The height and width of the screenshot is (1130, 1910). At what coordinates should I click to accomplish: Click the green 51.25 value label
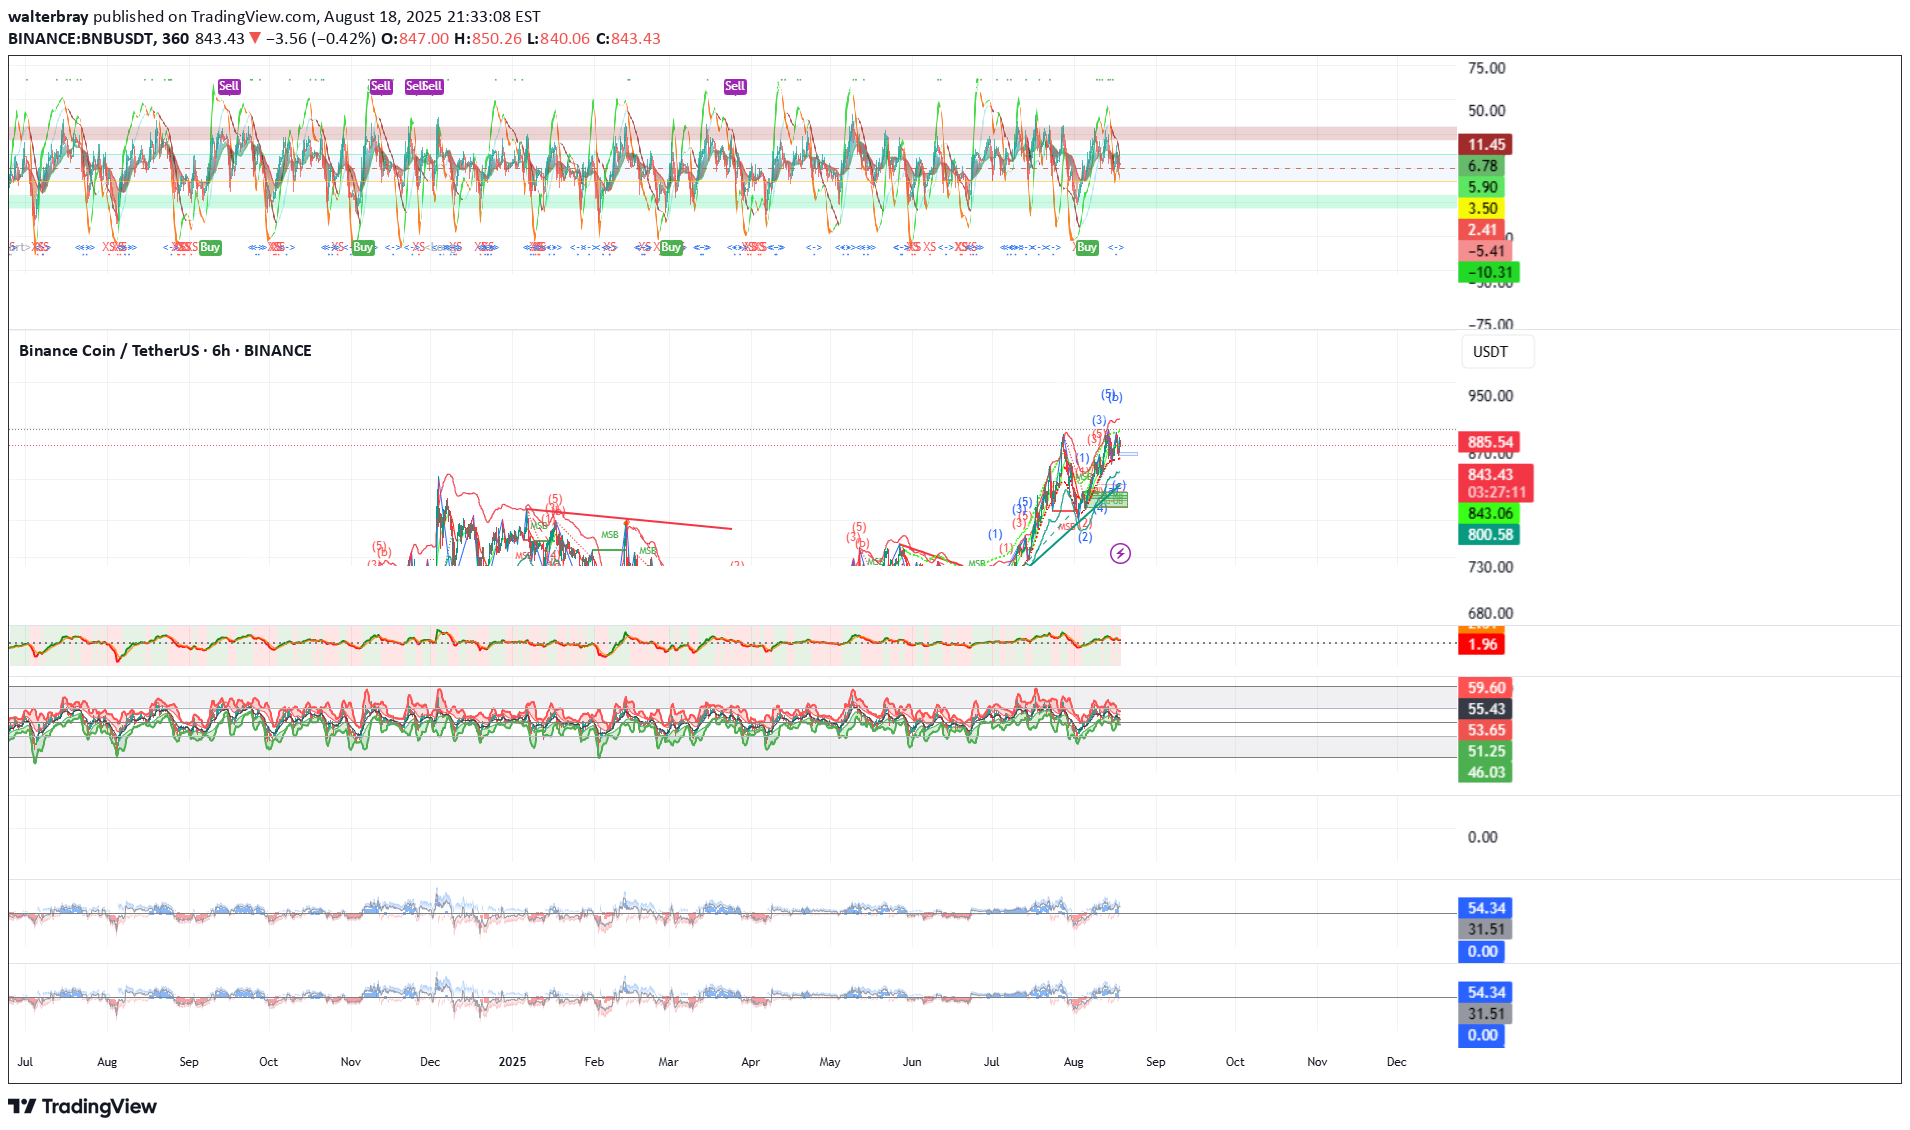click(x=1485, y=751)
